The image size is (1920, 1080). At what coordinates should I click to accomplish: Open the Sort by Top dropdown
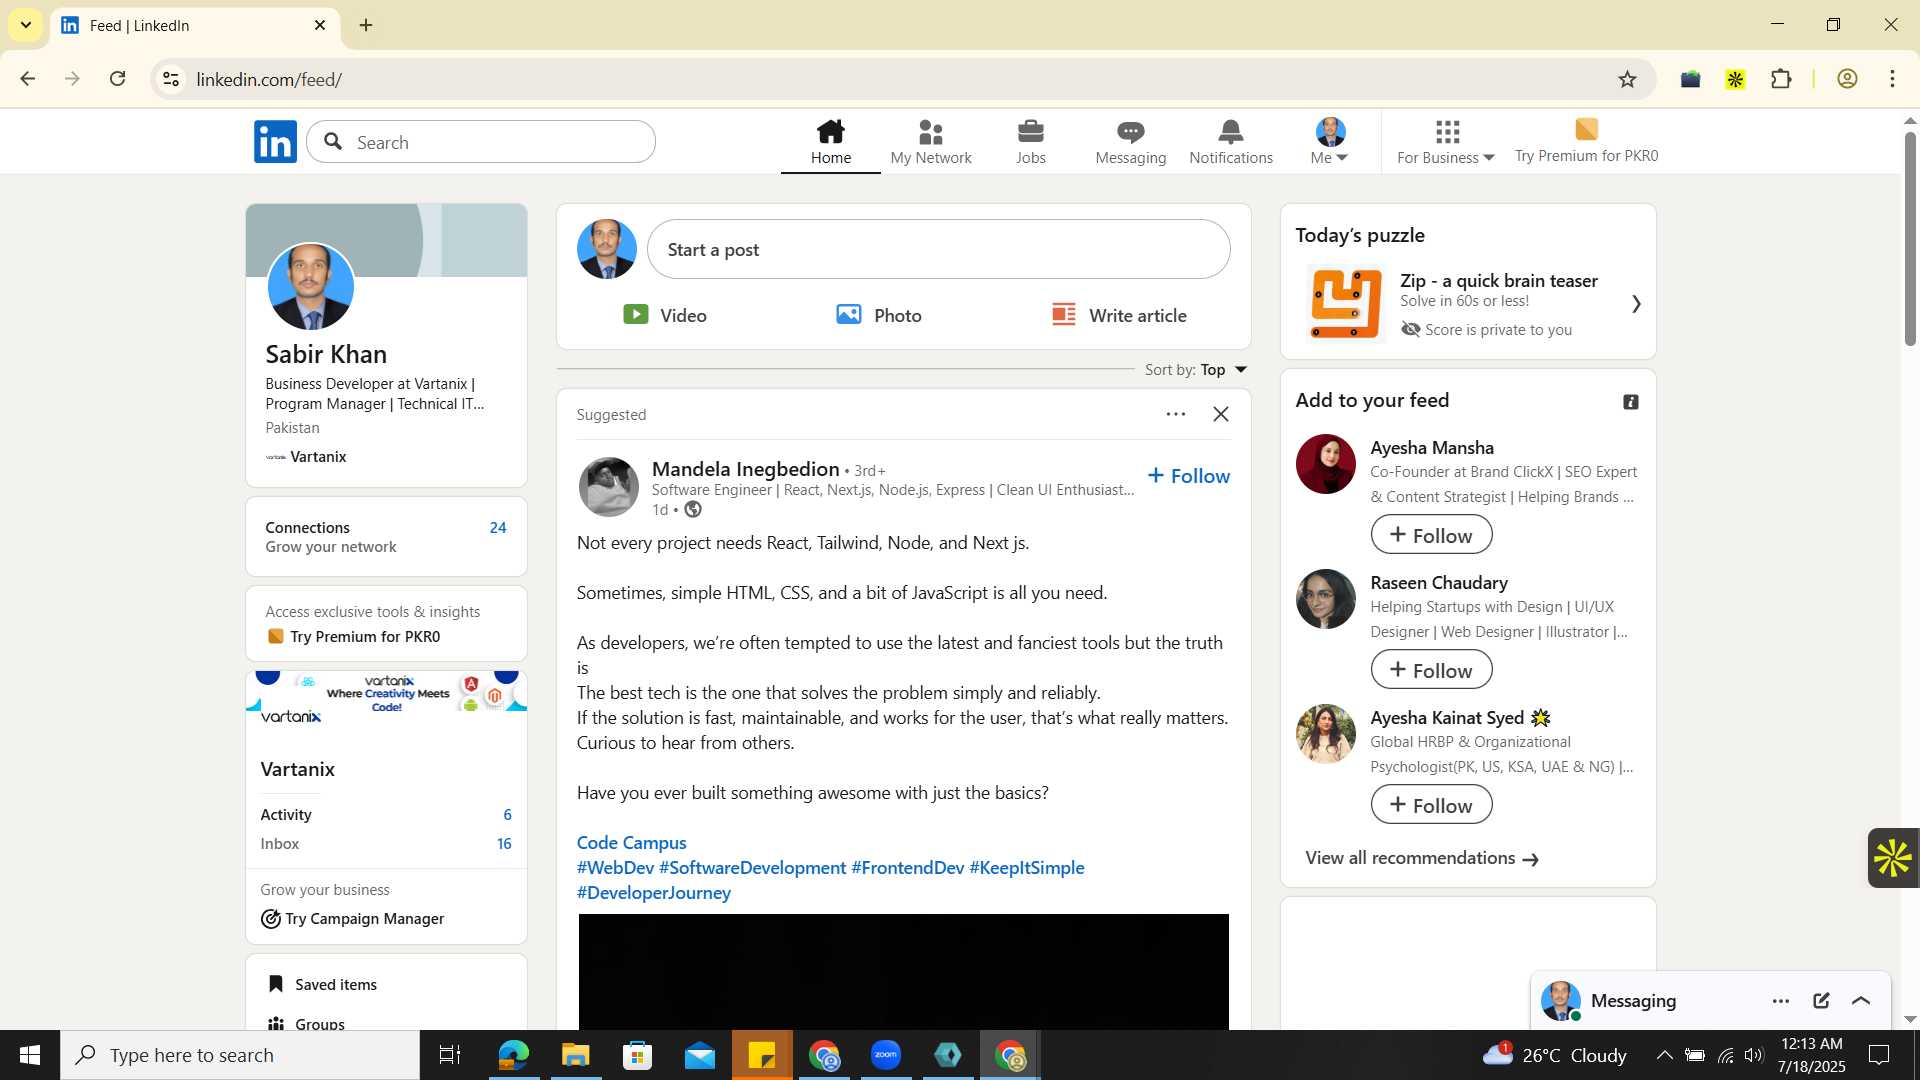pyautogui.click(x=1196, y=370)
